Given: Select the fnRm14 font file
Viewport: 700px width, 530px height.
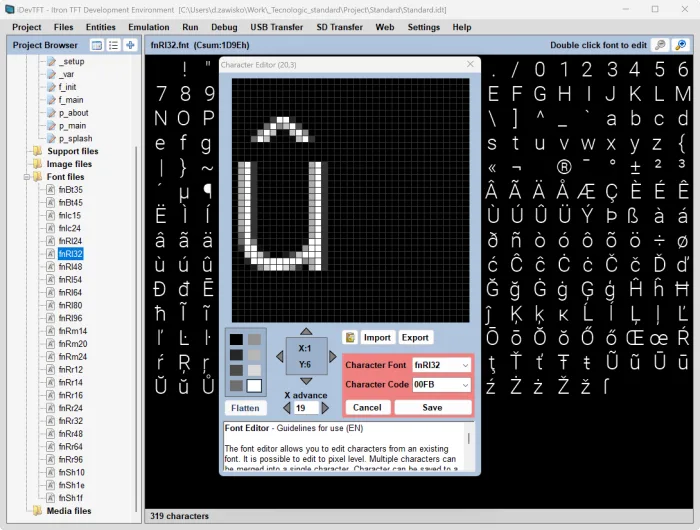Looking at the screenshot, I should coord(73,331).
